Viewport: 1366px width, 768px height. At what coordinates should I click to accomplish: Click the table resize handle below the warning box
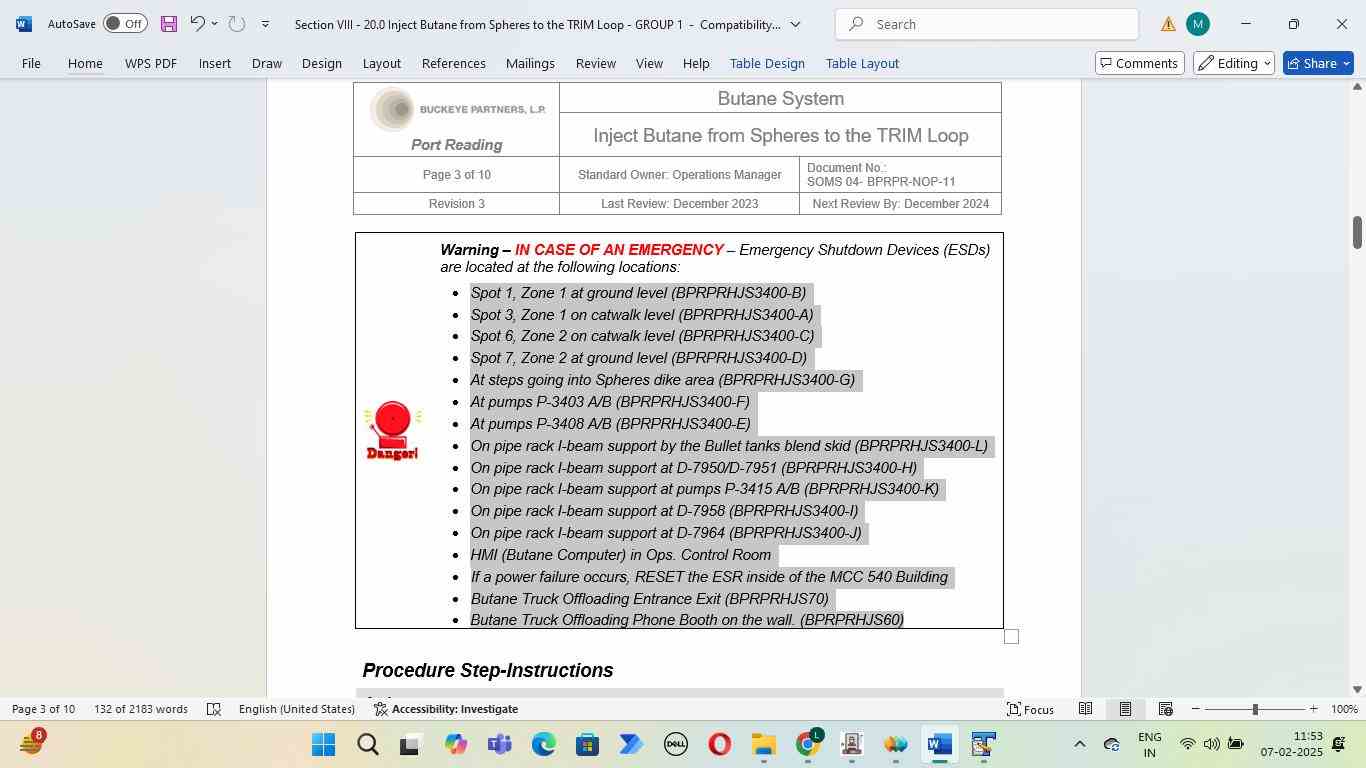(x=1011, y=637)
